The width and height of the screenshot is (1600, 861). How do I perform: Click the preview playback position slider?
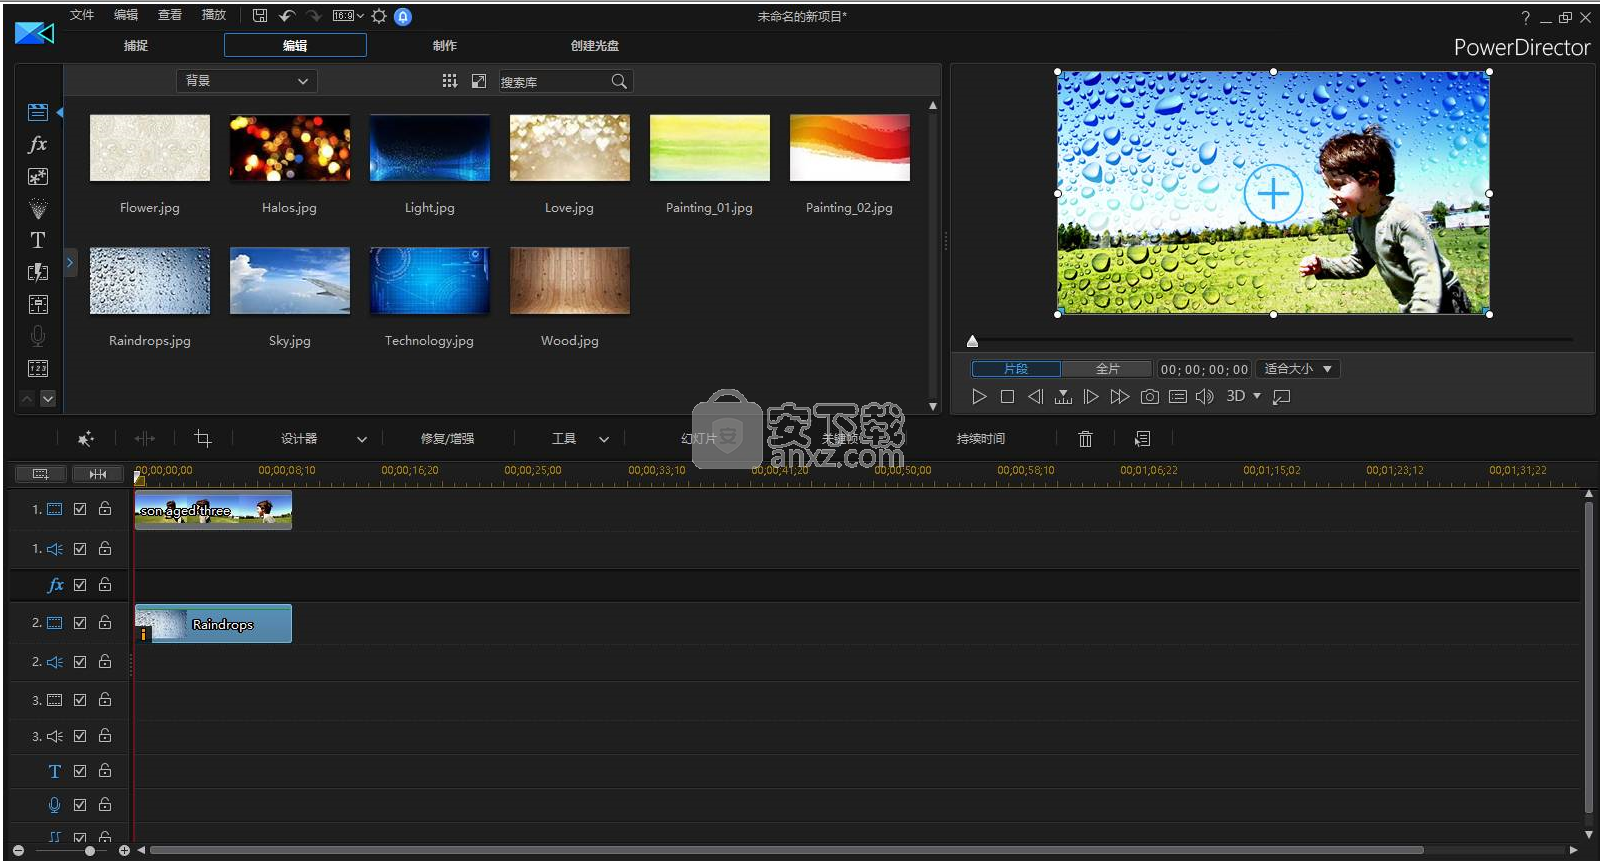pyautogui.click(x=972, y=341)
